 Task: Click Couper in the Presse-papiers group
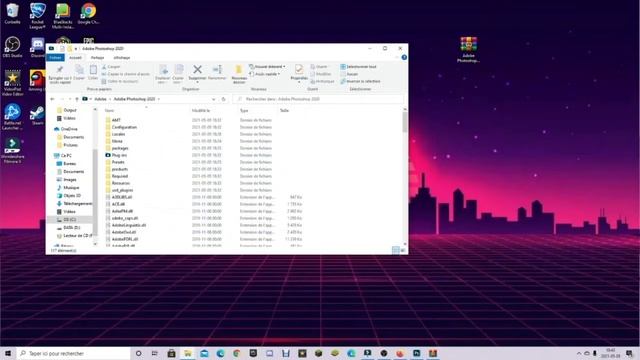click(111, 67)
